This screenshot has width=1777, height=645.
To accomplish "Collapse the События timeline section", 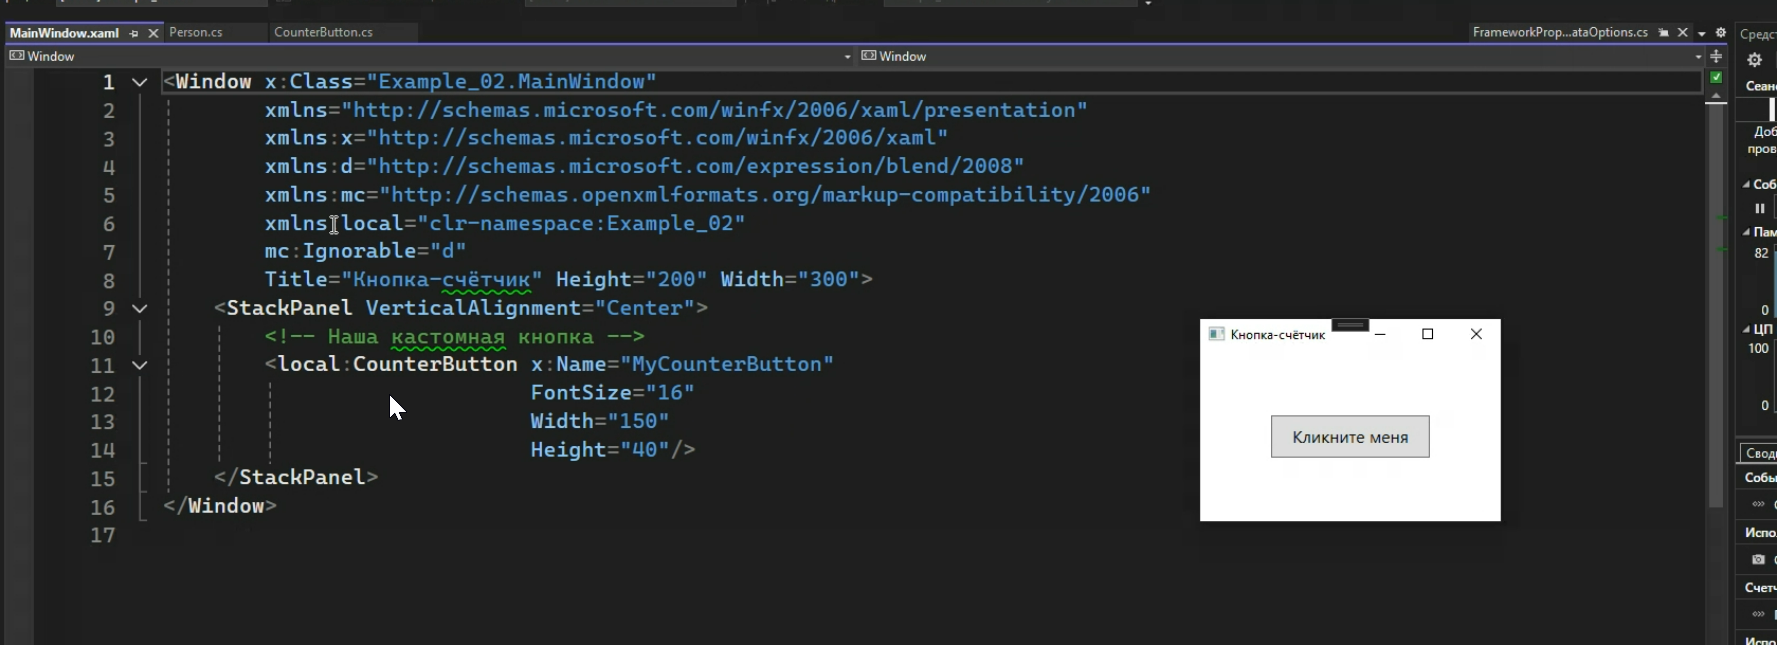I will point(1747,184).
